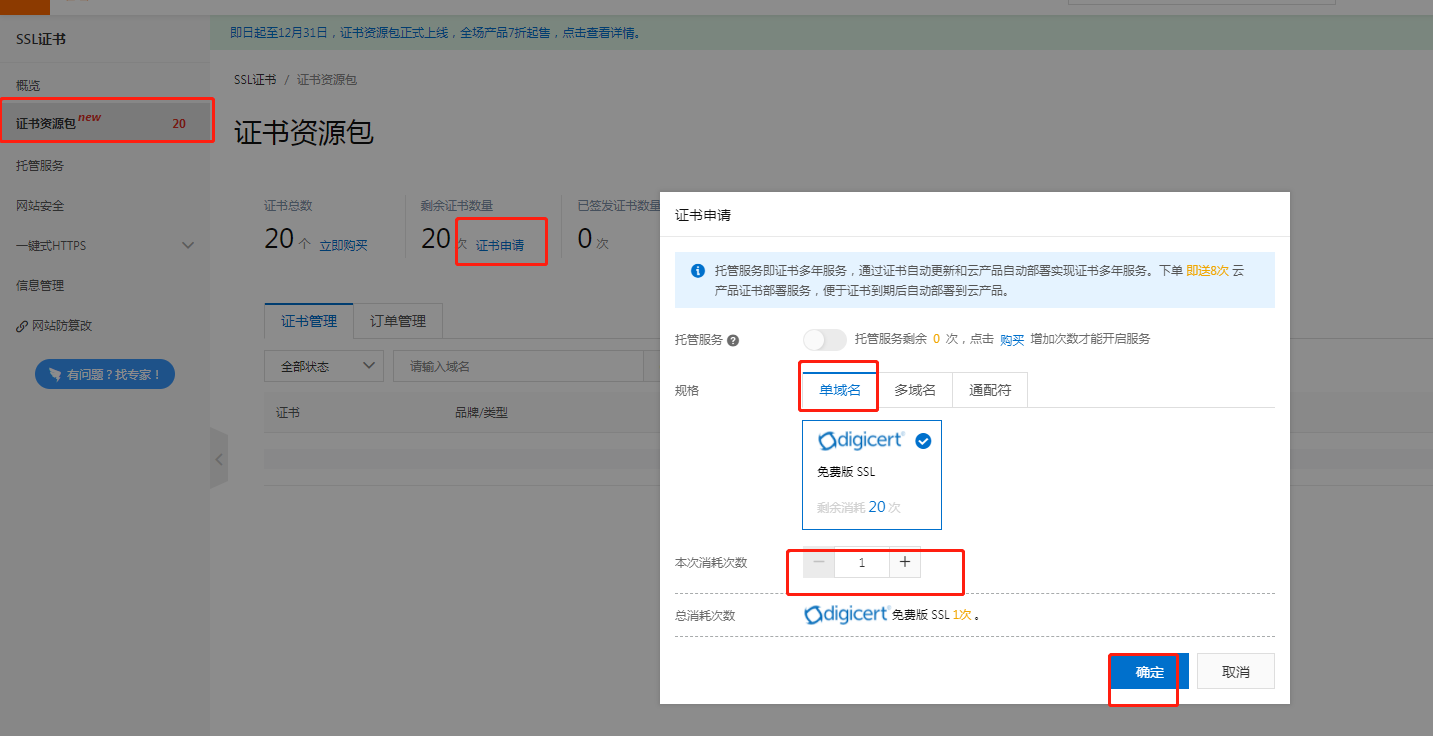Select the Digicert 免费版 SSL card
Viewport: 1433px width, 736px height.
pos(872,475)
